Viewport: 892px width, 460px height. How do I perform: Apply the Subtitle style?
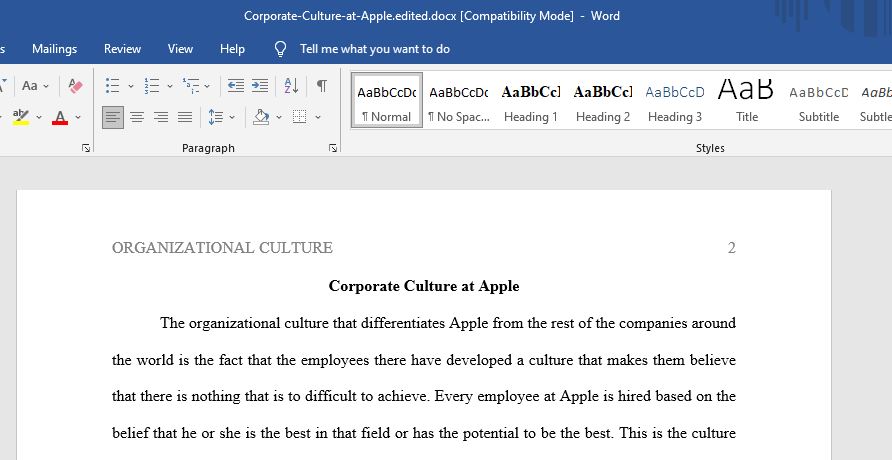[819, 100]
